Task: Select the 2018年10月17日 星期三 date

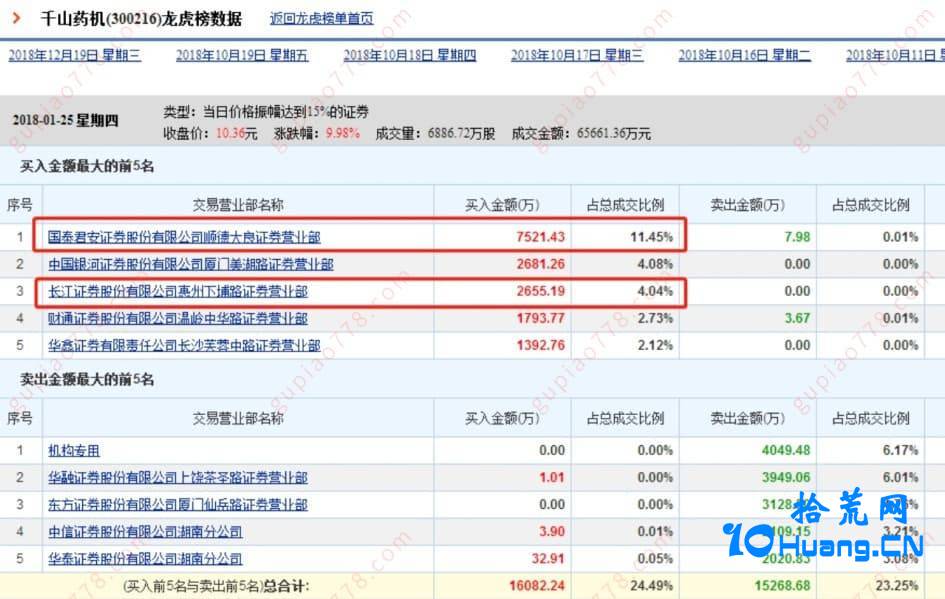Action: (577, 55)
